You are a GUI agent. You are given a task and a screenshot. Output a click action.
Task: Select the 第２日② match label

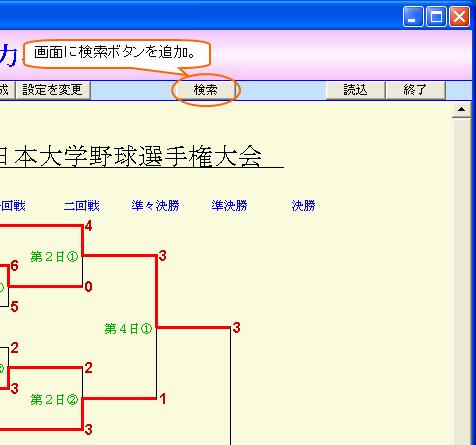pos(54,399)
